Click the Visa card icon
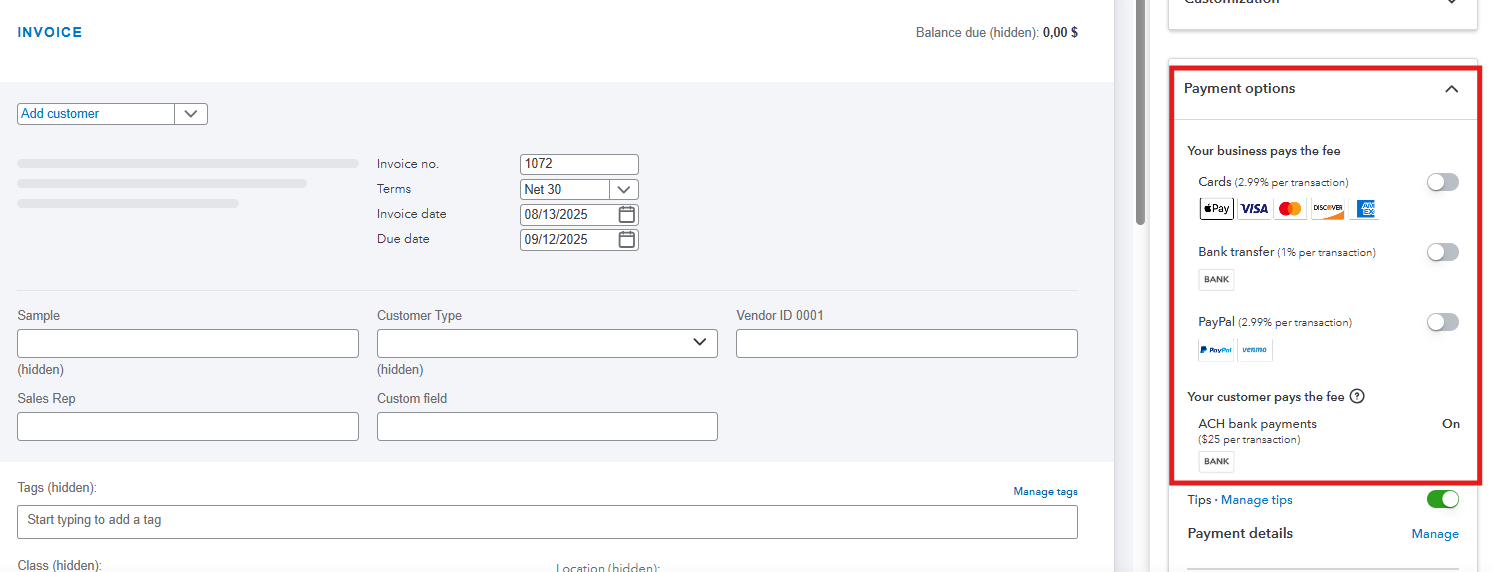 click(1253, 209)
